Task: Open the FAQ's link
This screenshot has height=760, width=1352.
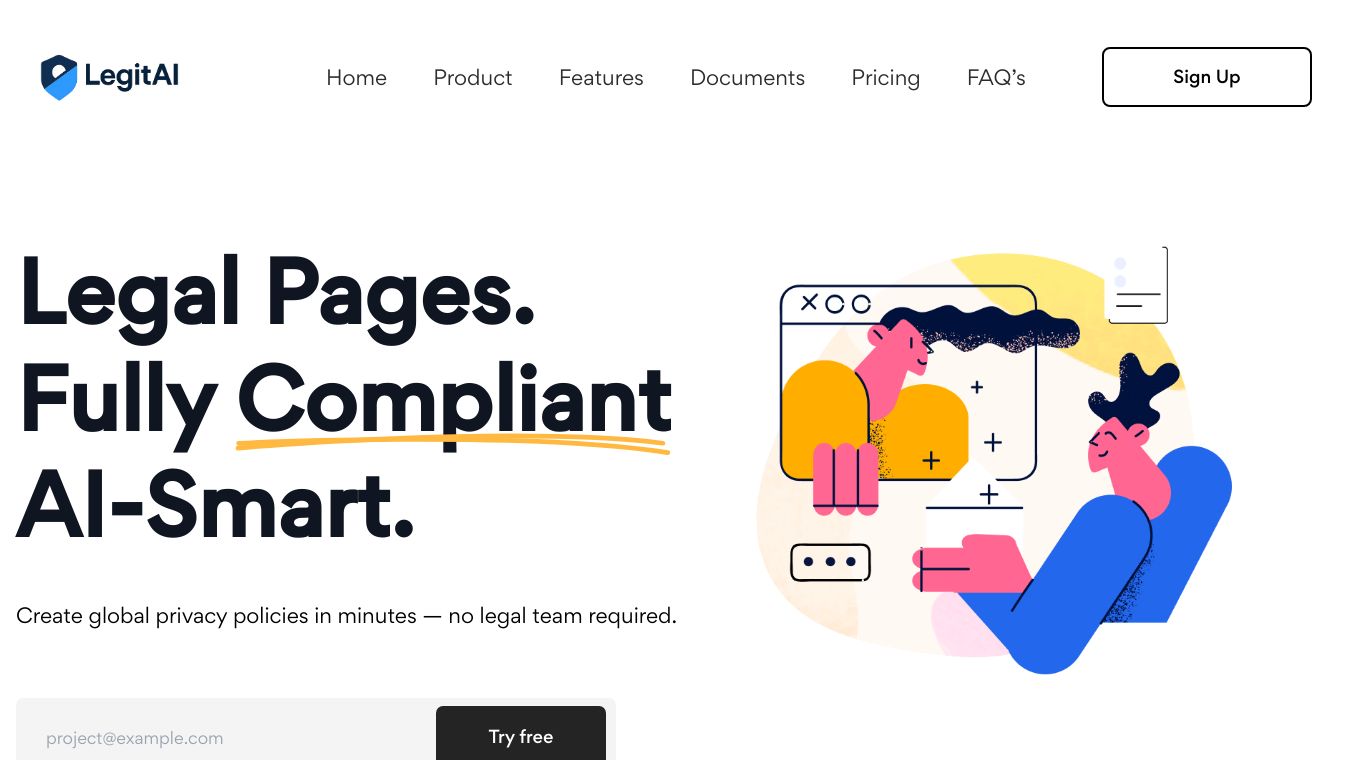Action: pyautogui.click(x=996, y=78)
